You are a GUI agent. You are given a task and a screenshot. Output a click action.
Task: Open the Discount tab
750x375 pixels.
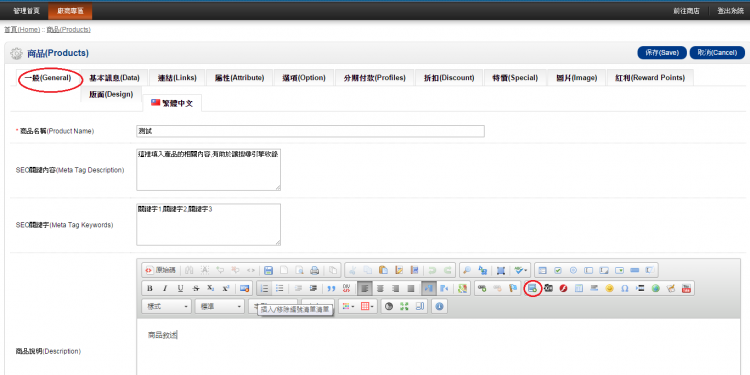[x=449, y=77]
